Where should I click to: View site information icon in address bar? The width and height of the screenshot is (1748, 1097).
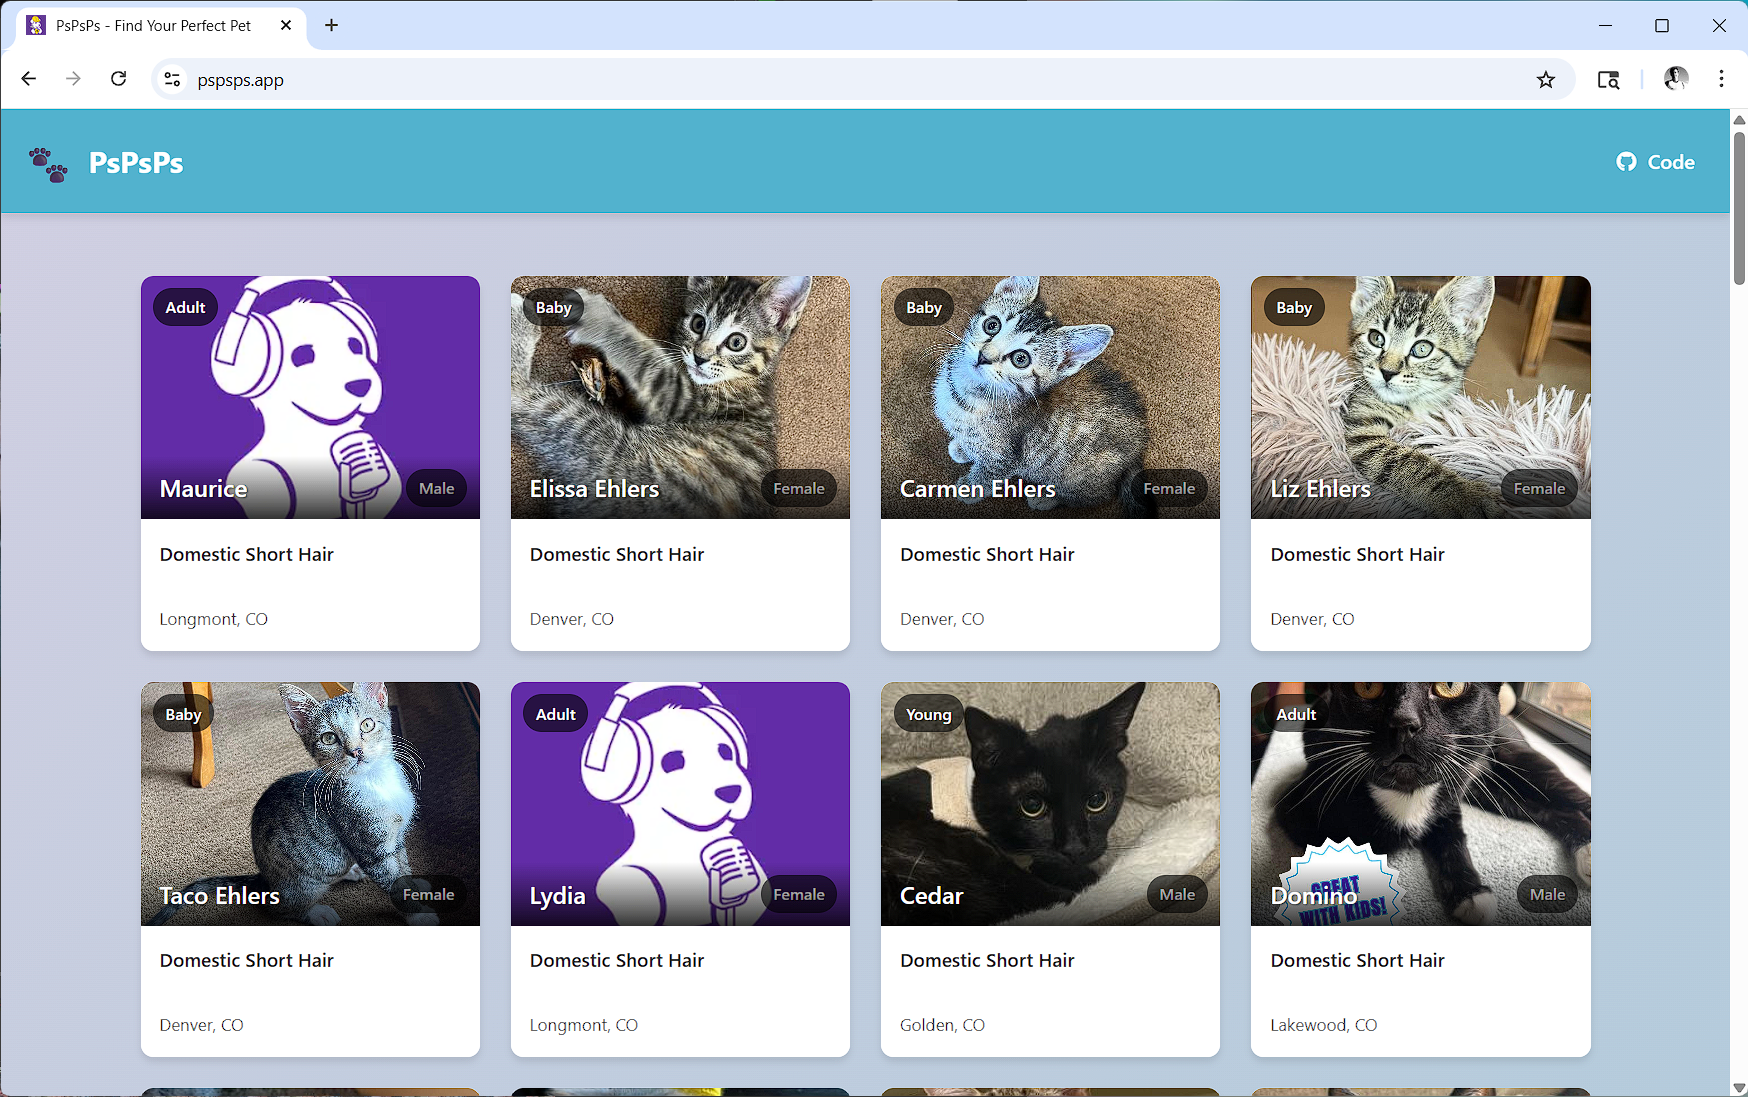(x=173, y=80)
